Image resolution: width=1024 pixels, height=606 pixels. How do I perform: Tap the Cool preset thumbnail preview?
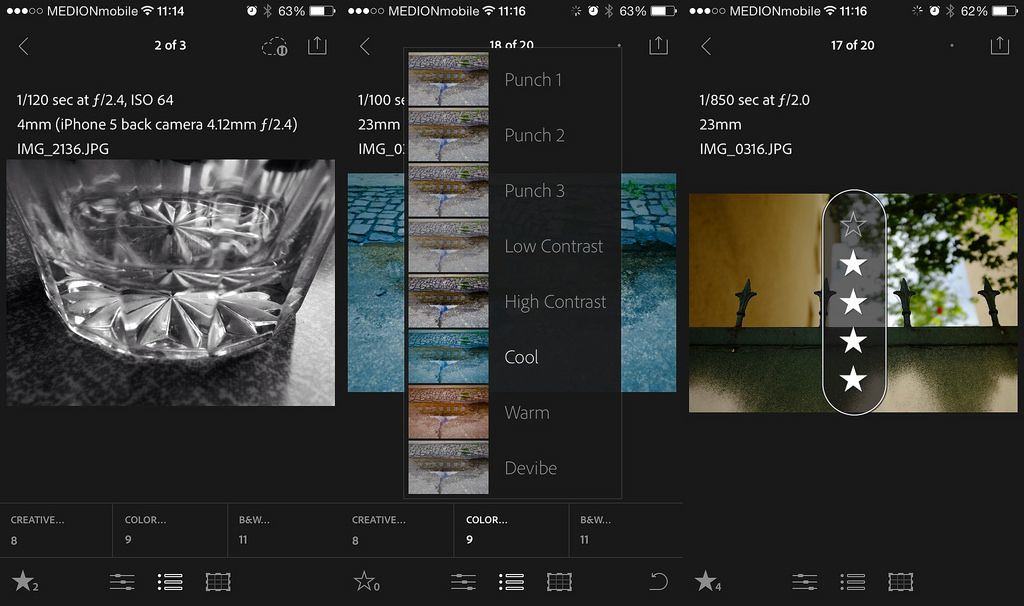pyautogui.click(x=448, y=357)
